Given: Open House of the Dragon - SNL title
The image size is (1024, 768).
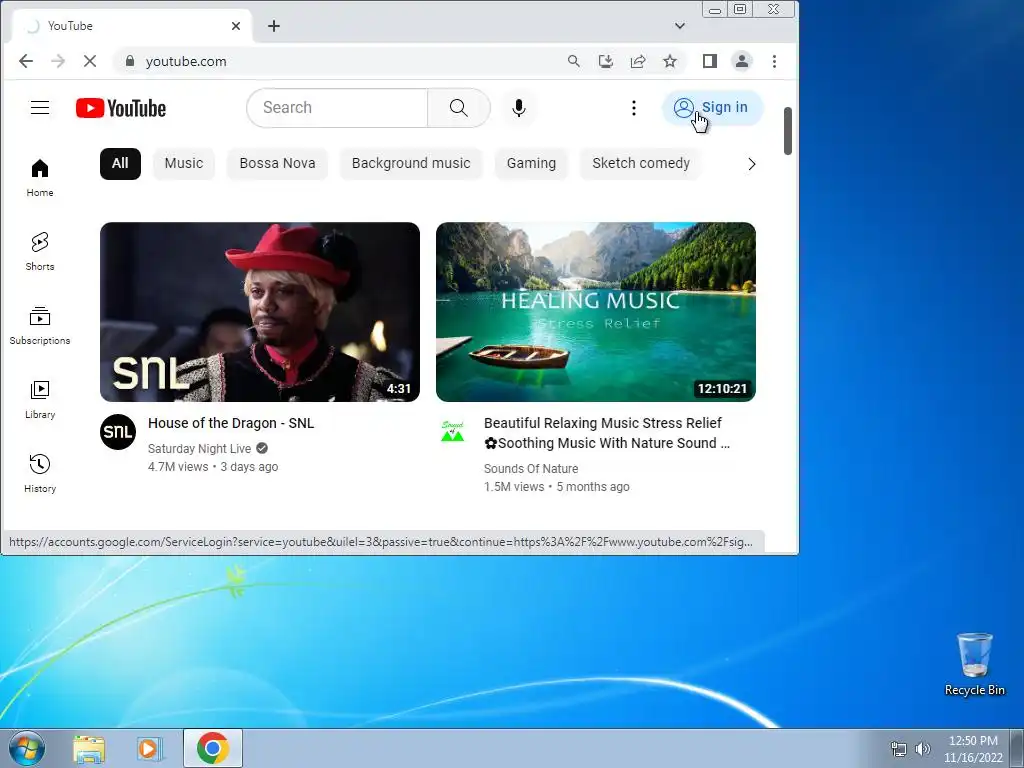Looking at the screenshot, I should [x=231, y=423].
